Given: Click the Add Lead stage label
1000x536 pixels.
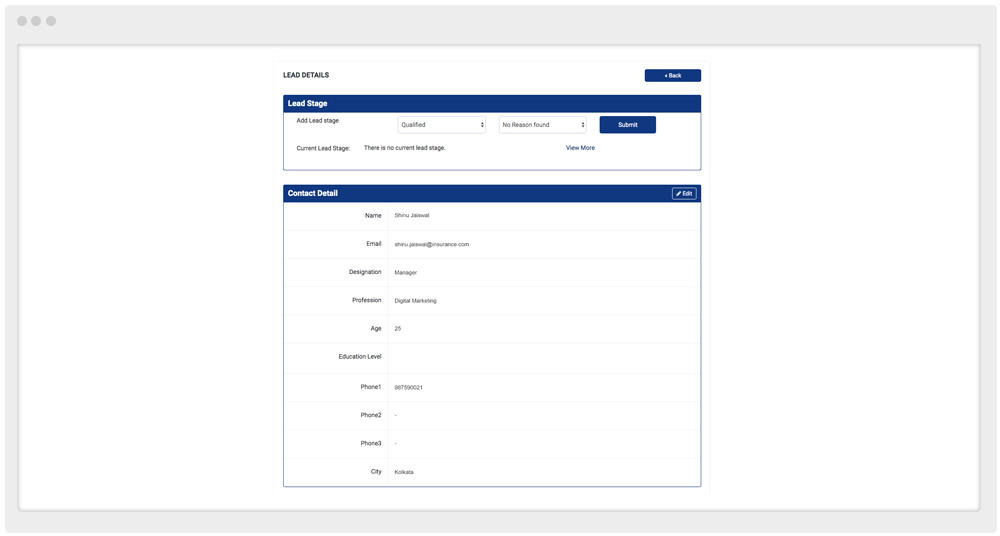Looking at the screenshot, I should [318, 121].
